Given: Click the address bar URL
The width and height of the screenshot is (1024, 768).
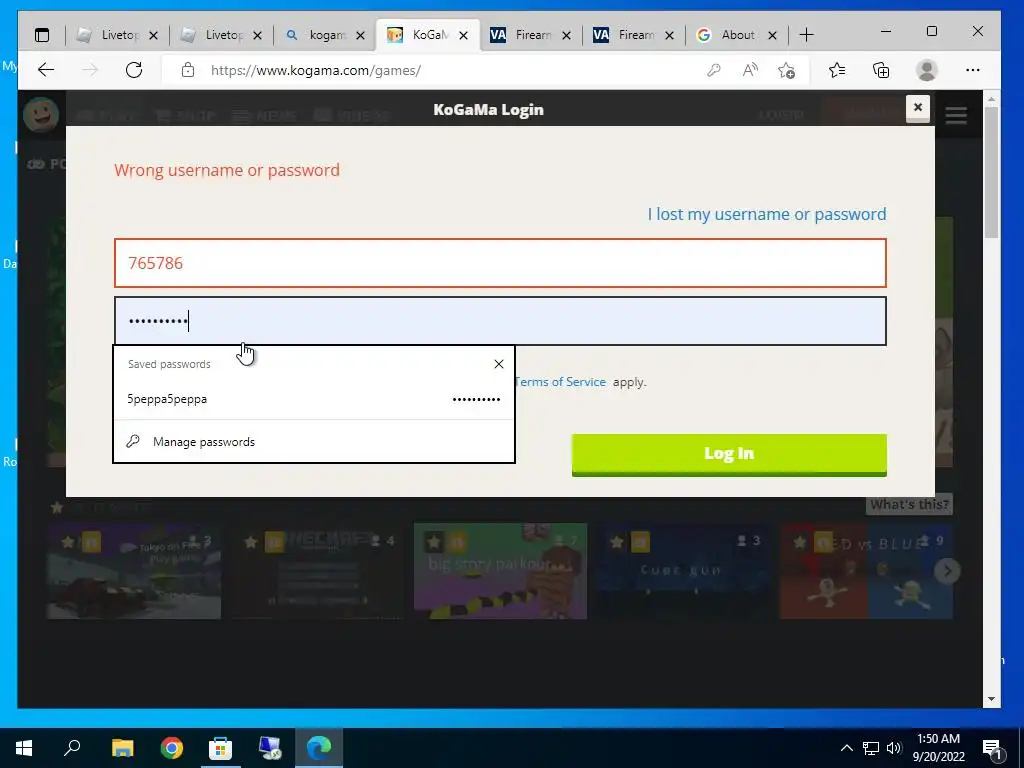Looking at the screenshot, I should click(x=315, y=71).
